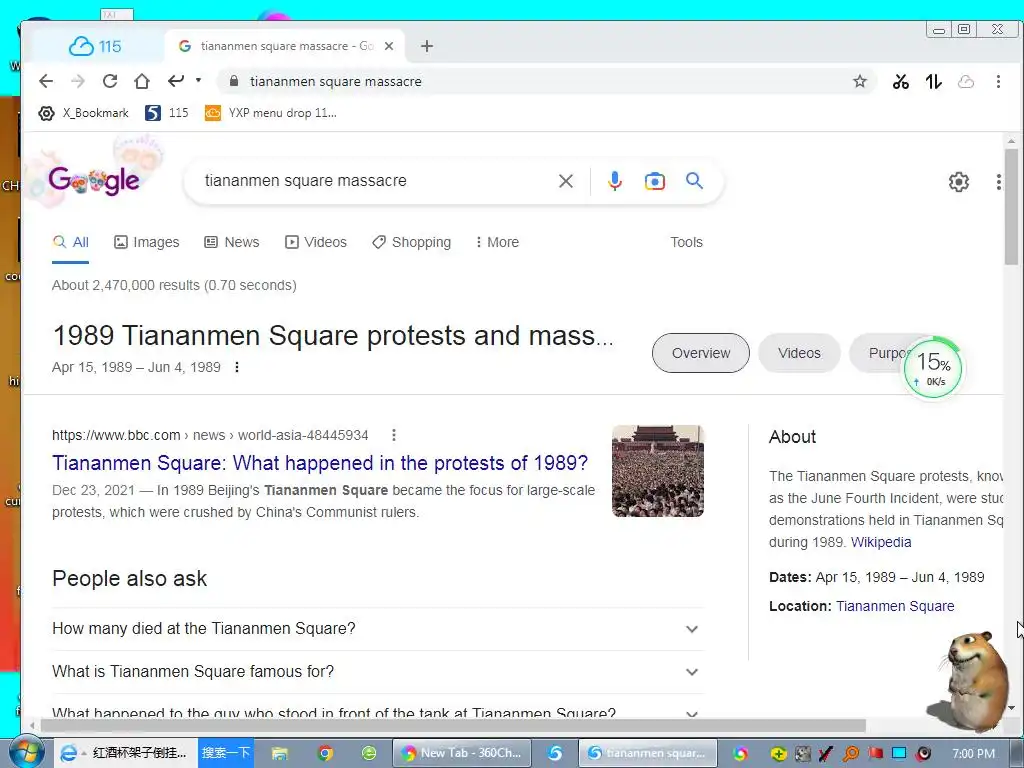The image size is (1024, 768).
Task: Click the results count text 'About 2,470,000 results'
Action: pyautogui.click(x=126, y=285)
